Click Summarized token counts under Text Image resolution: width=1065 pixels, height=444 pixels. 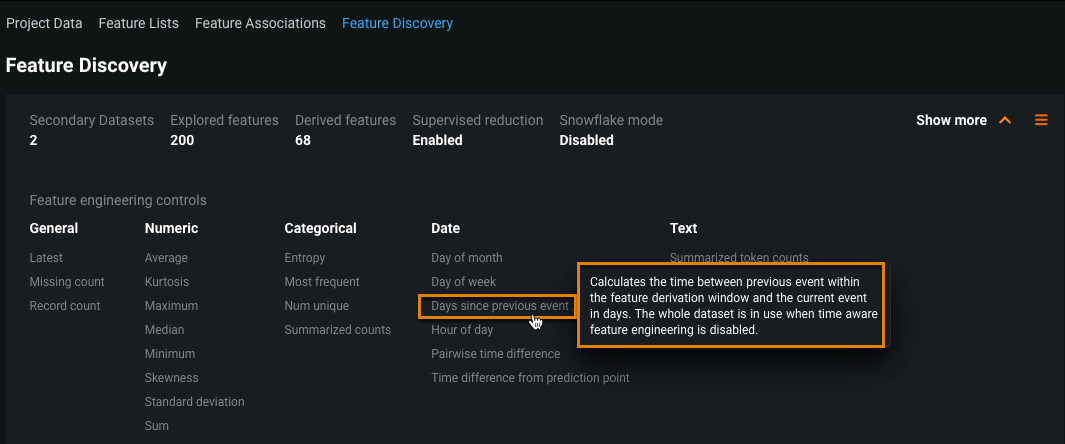739,258
